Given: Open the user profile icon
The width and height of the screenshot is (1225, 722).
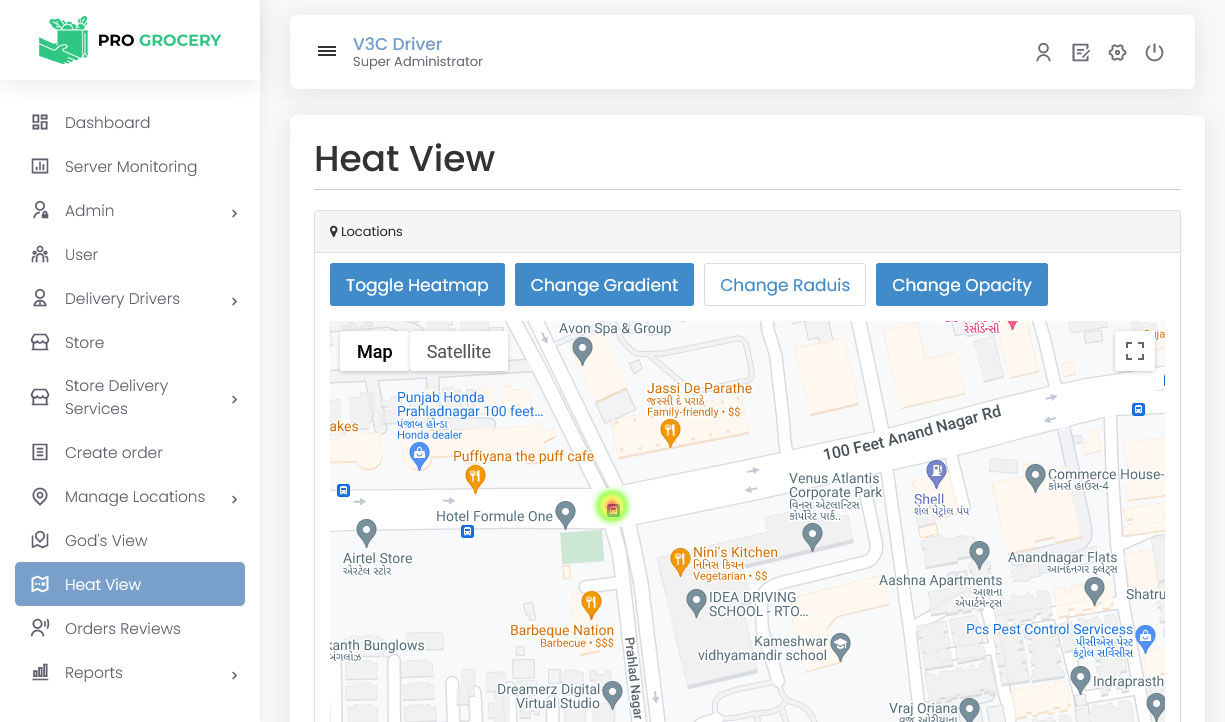Looking at the screenshot, I should [x=1043, y=53].
